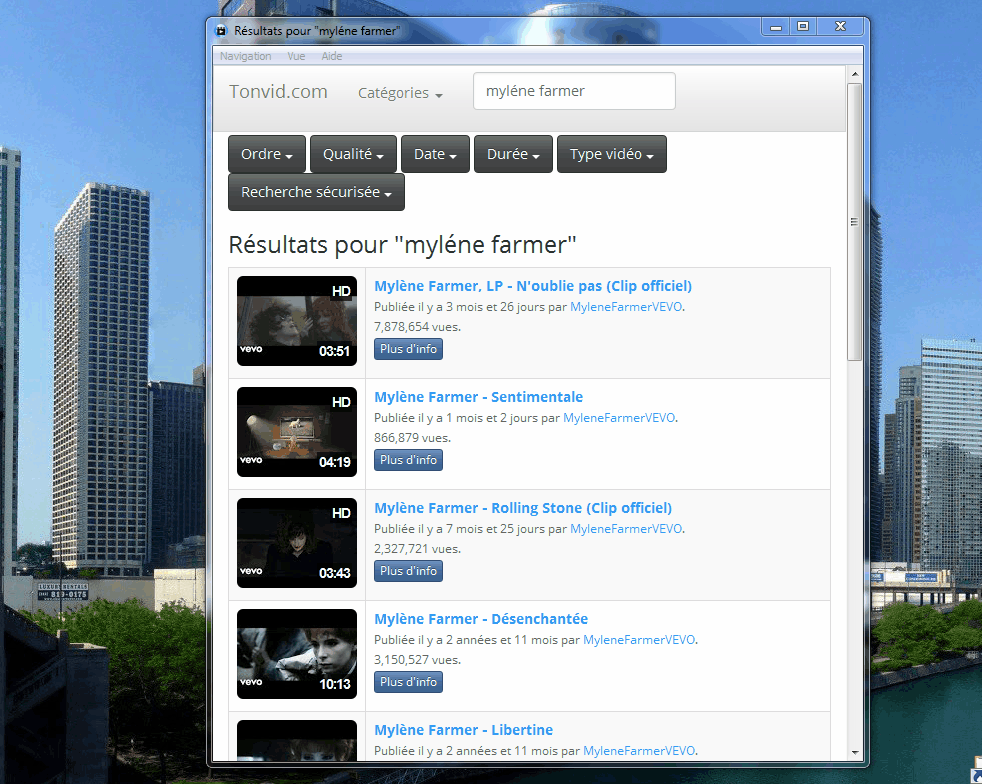
Task: Open the Ordre sort dropdown
Action: (x=267, y=154)
